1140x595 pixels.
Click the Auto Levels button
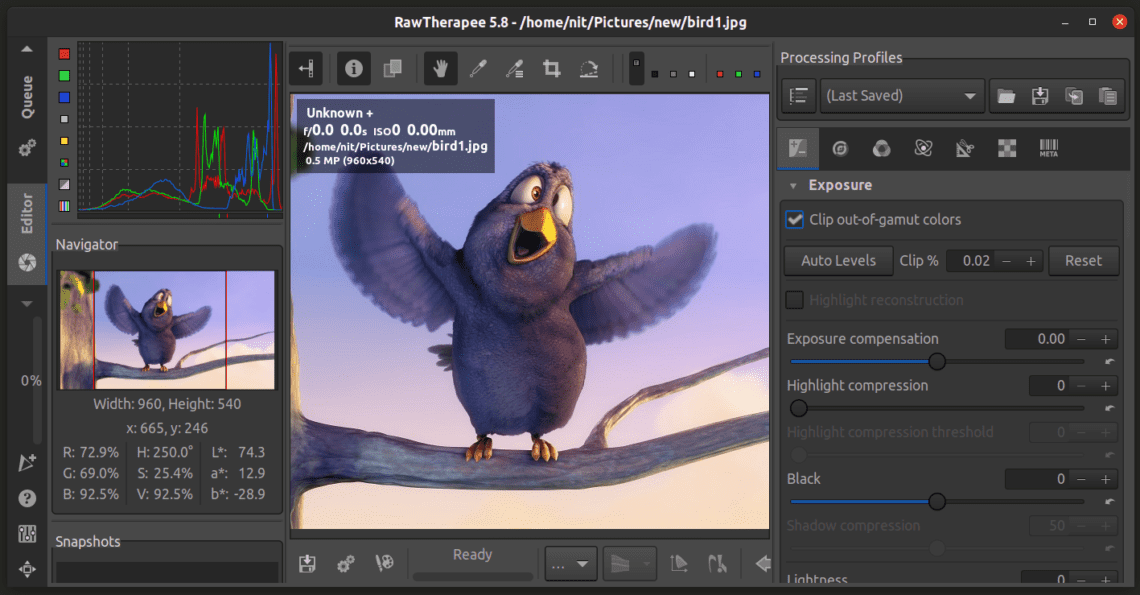(838, 260)
